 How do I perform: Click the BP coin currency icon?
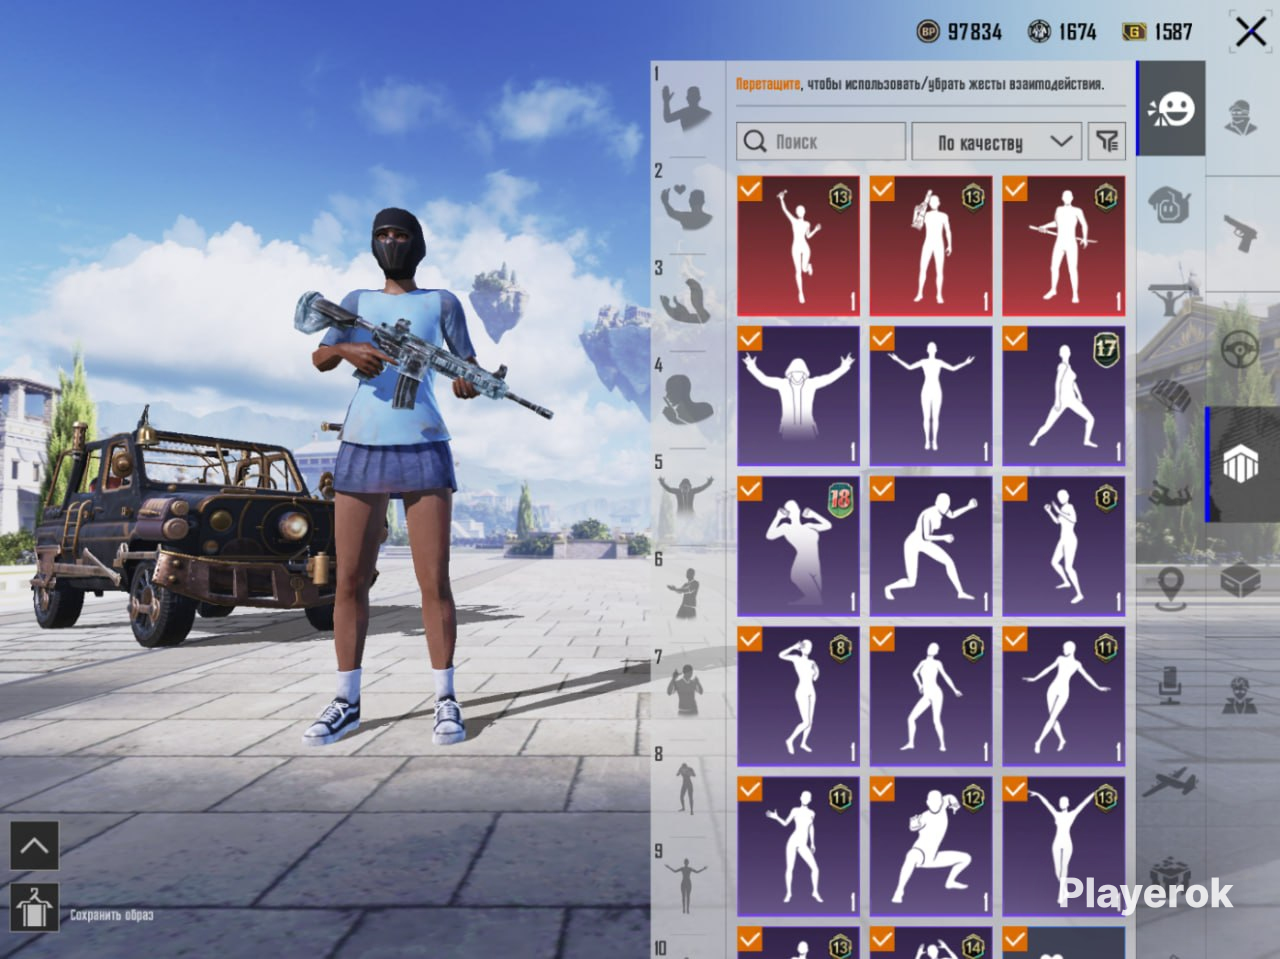coord(928,32)
